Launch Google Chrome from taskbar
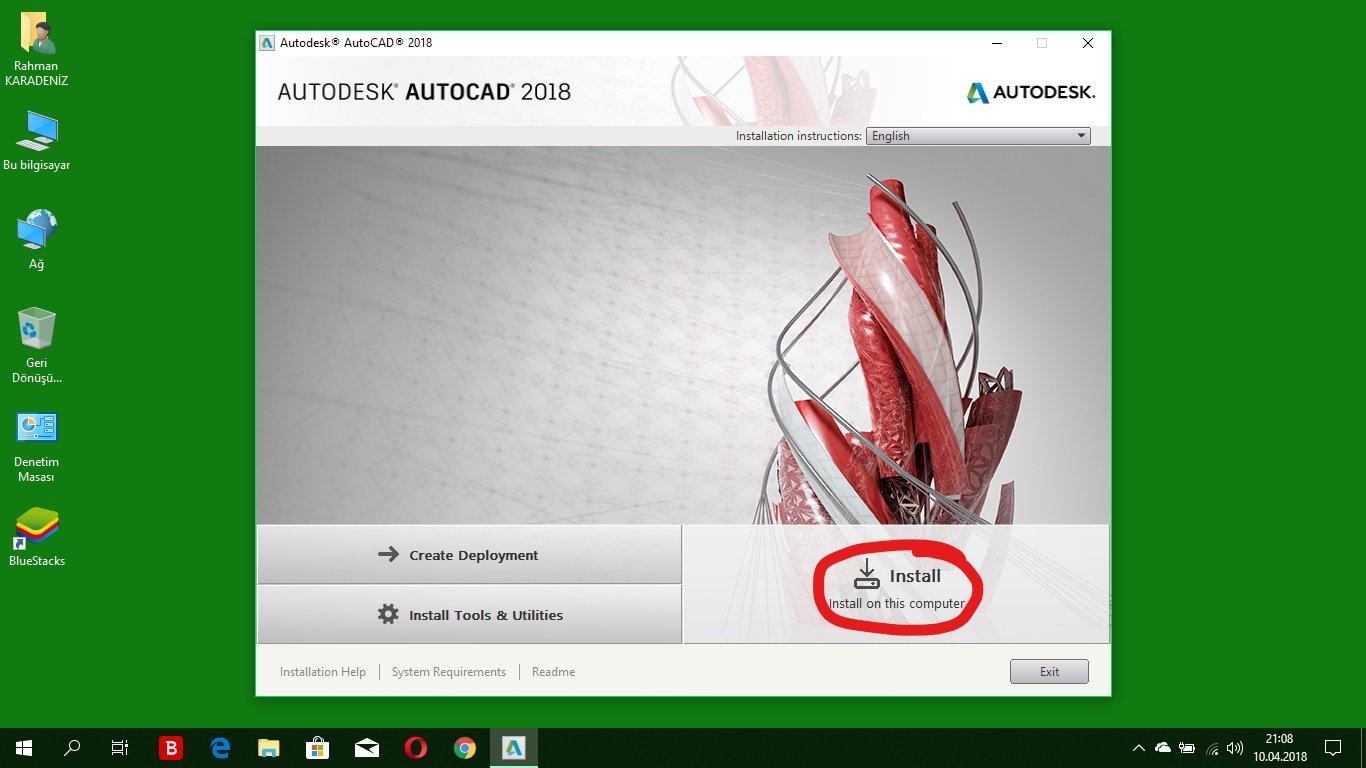 point(465,748)
